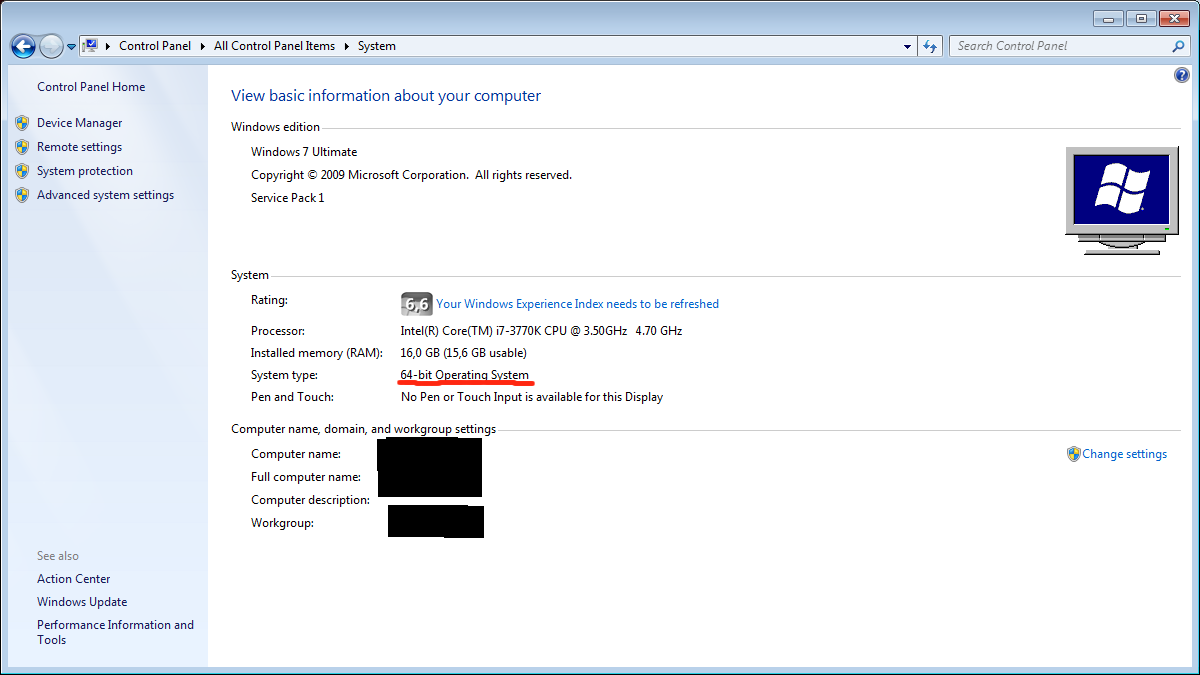Screen dimensions: 1200x675
Task: Click the shield icon beside Device Manager
Action: (22, 123)
